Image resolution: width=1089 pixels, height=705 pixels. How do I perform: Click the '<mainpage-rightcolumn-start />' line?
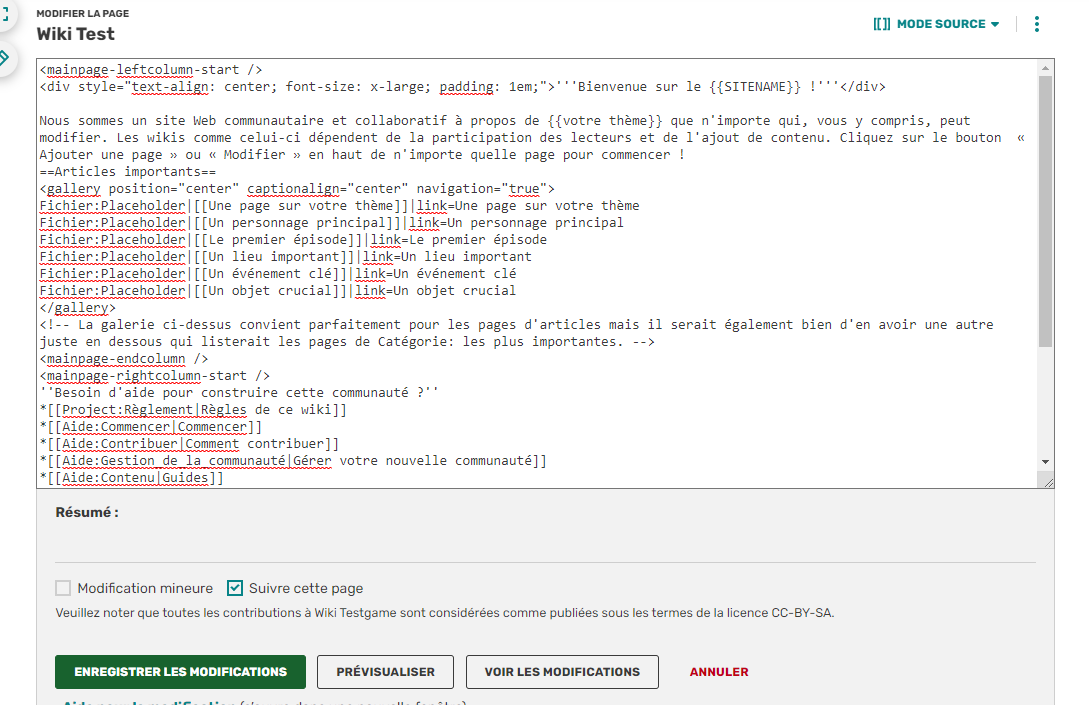[x=155, y=376]
